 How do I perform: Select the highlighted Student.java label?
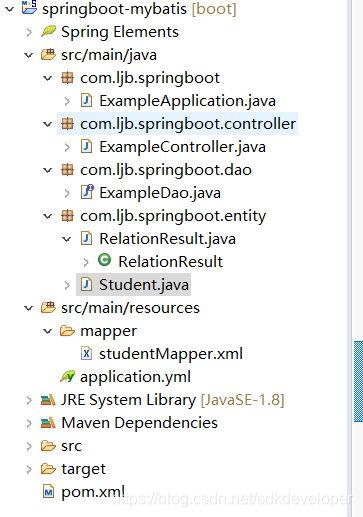click(x=144, y=285)
